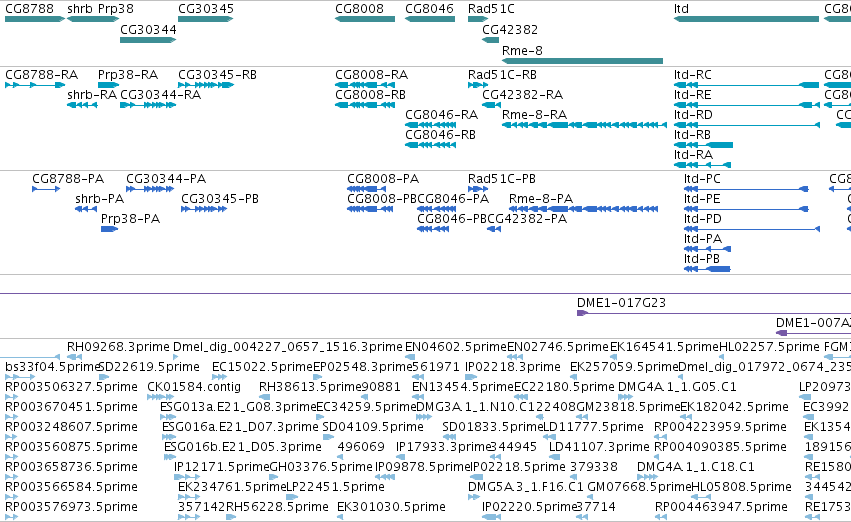This screenshot has width=851, height=522.
Task: Select transcript CG8008-RB
Action: [365, 105]
